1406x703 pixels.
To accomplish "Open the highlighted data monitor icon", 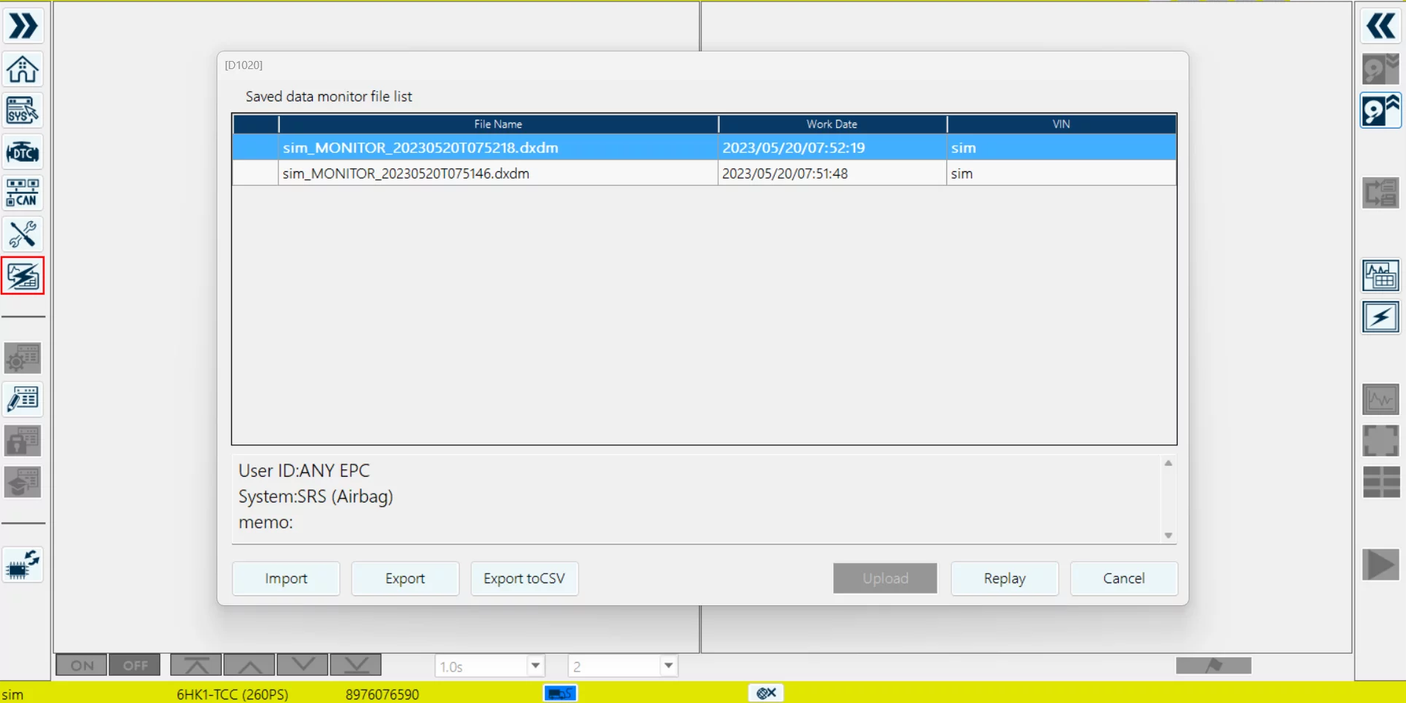I will (x=21, y=276).
